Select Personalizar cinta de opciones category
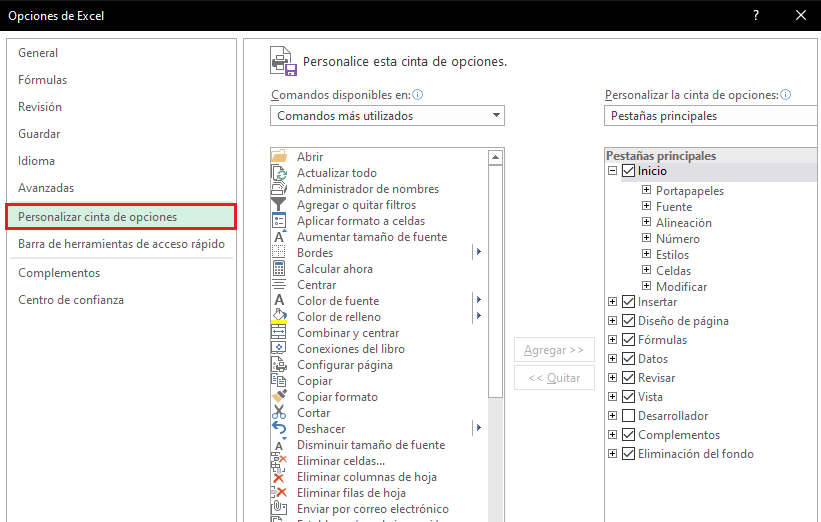 [121, 217]
